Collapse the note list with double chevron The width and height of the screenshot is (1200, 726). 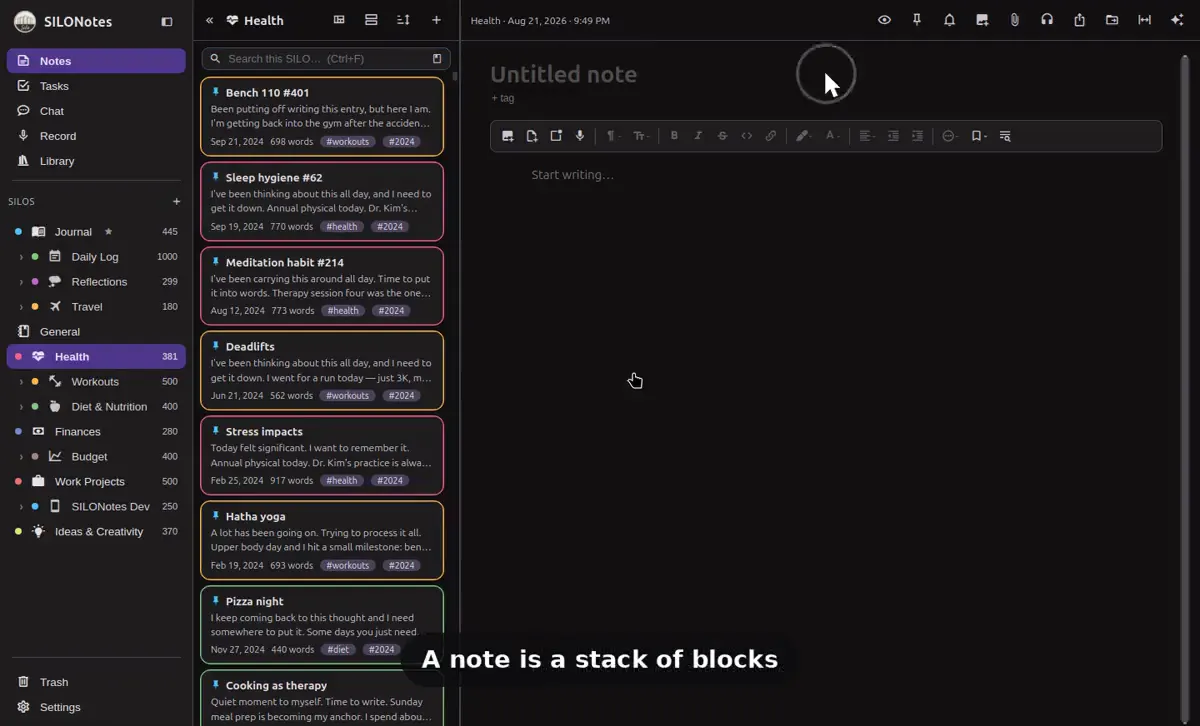pos(209,20)
